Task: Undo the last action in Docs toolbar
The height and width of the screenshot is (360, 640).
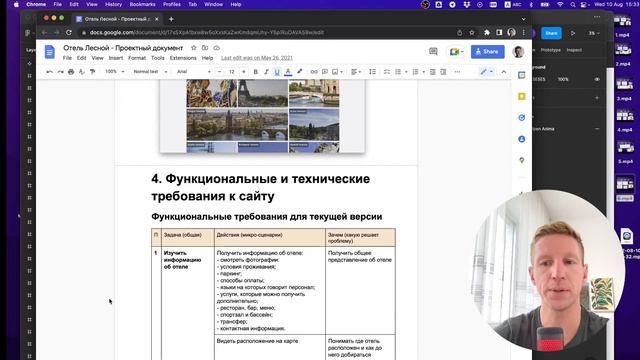Action: coord(49,72)
